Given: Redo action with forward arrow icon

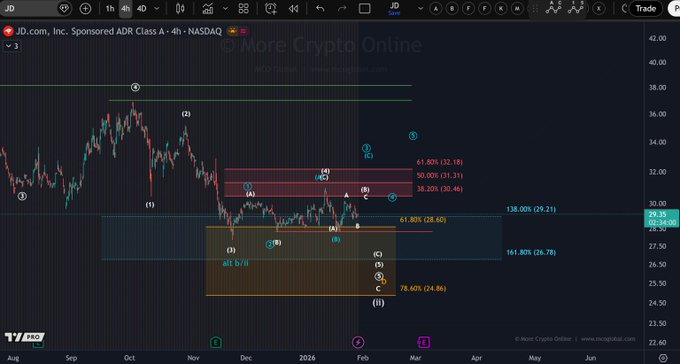Looking at the screenshot, I should pos(342,8).
